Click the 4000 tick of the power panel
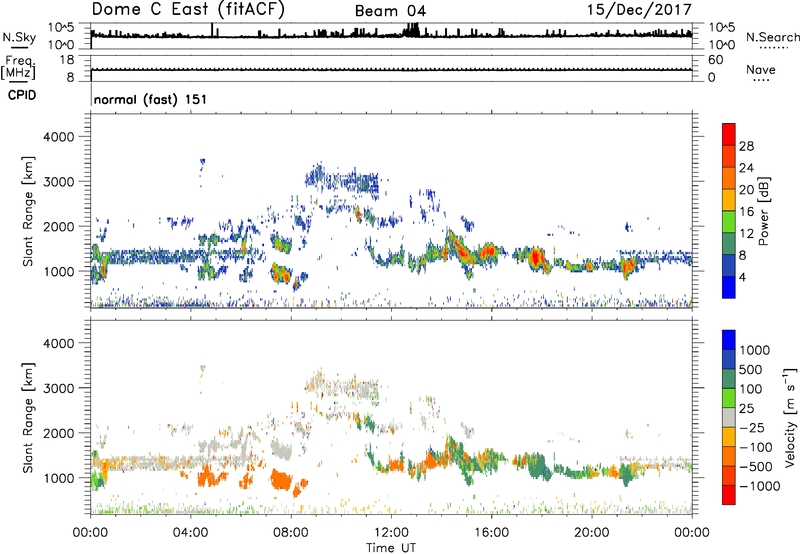 58,137
